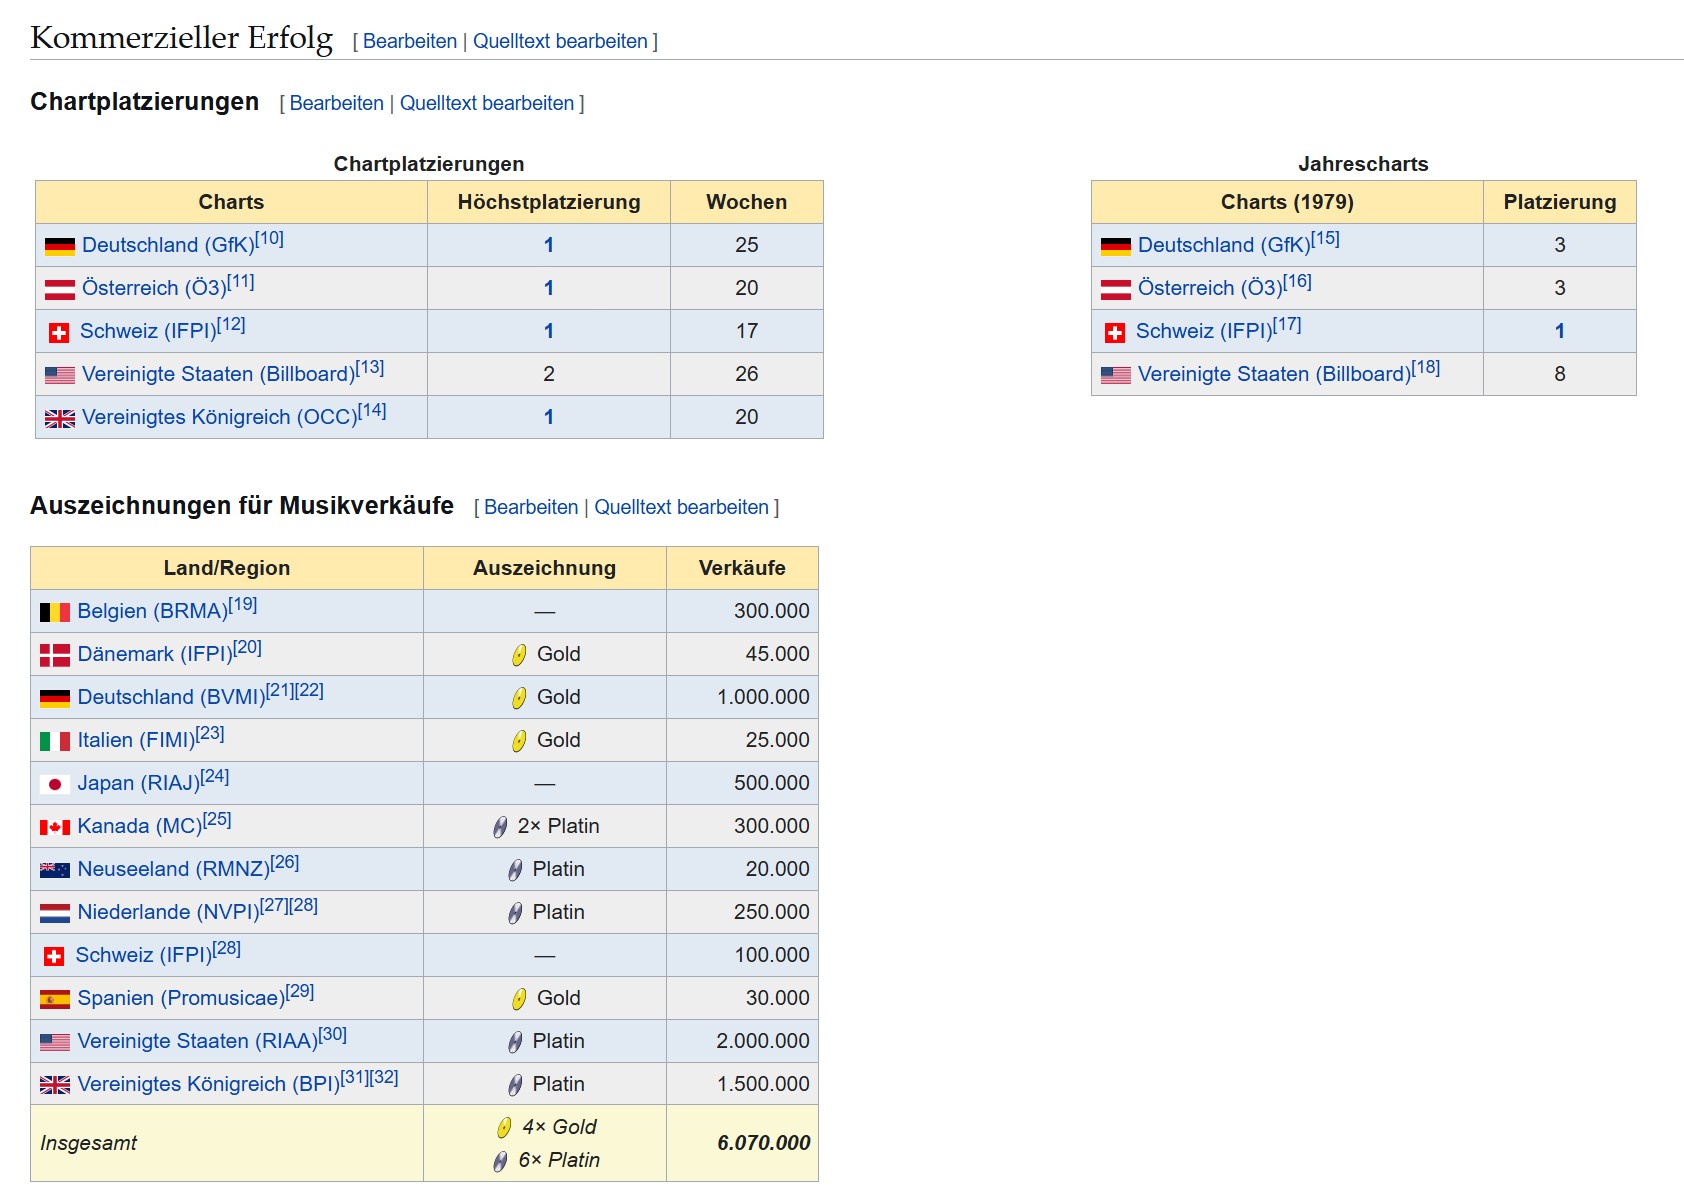Click the US flag icon beside Vereinigte Staaten (RIAA)
Viewport: 1684px width, 1198px height.
[x=55, y=1042]
